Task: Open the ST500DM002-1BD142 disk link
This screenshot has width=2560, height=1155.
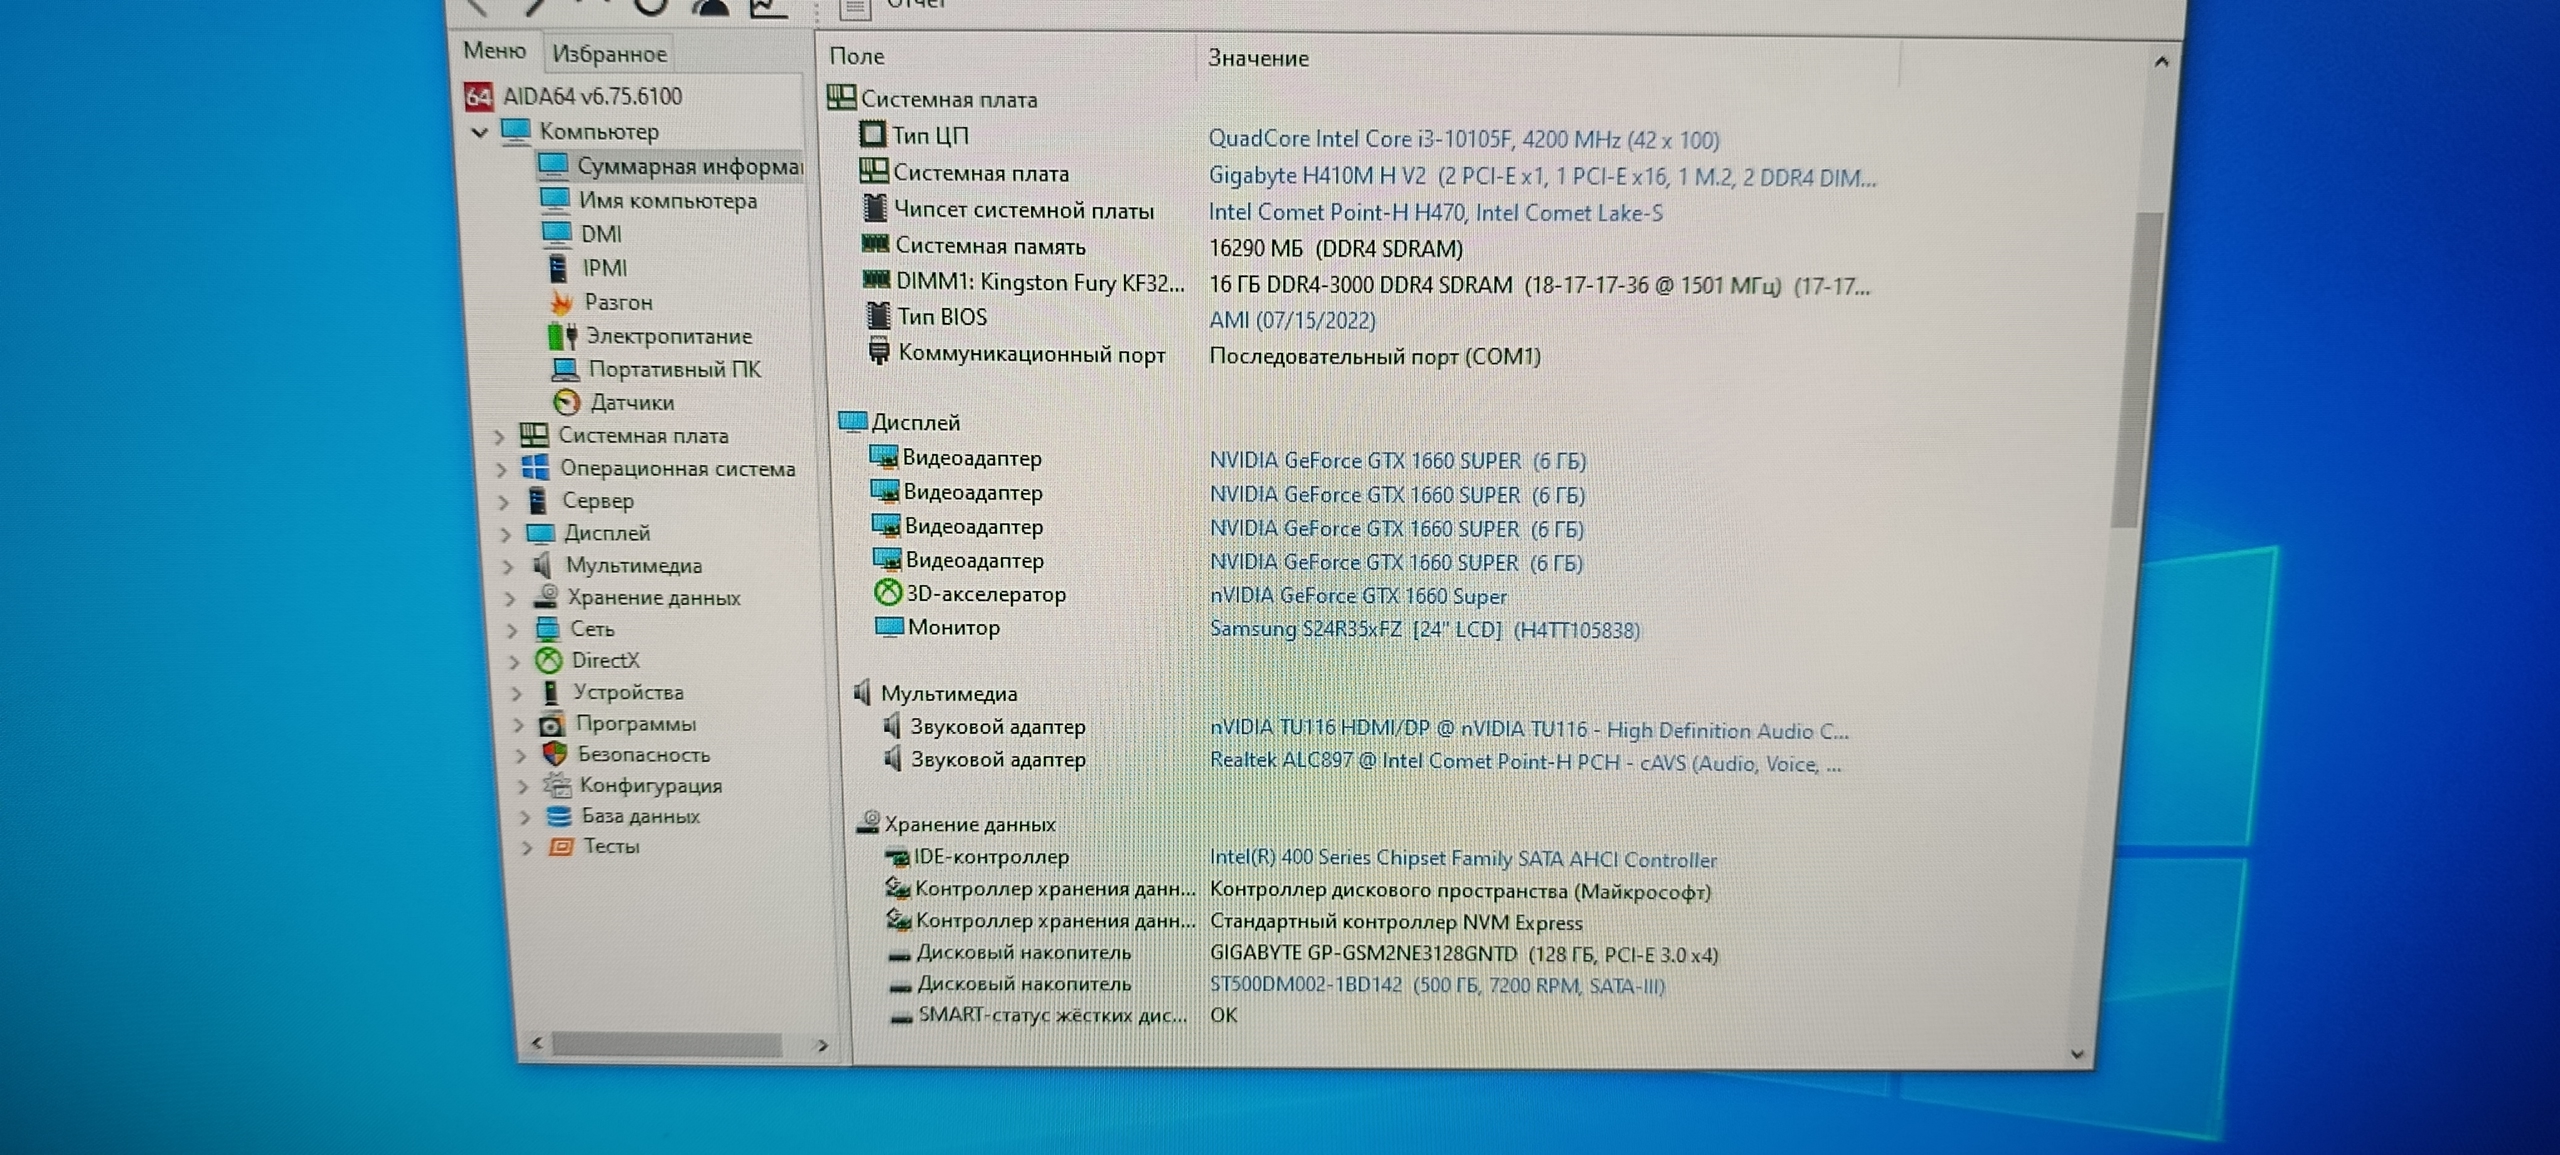Action: (x=1437, y=985)
